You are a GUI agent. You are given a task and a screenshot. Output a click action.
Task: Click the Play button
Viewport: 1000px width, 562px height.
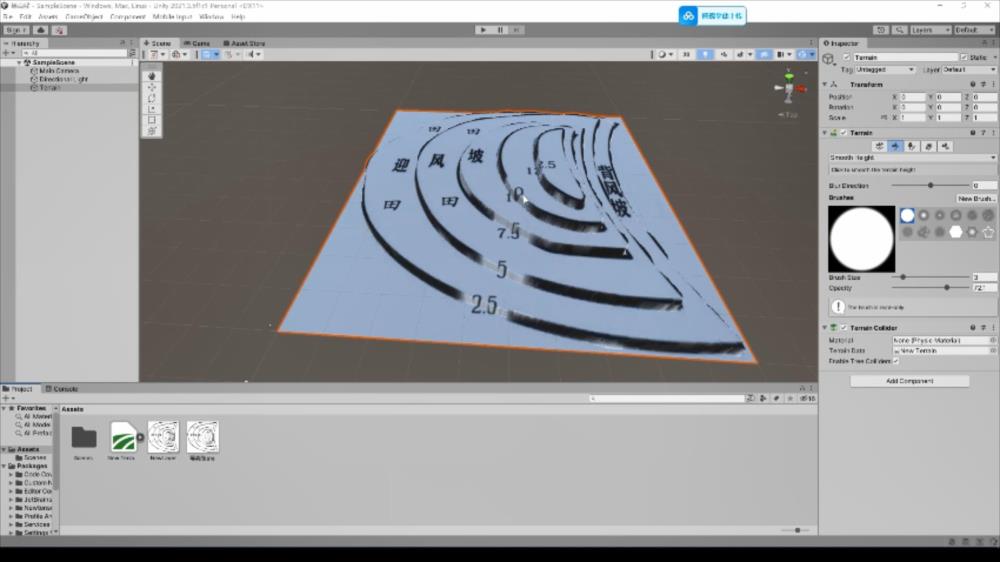(x=483, y=29)
